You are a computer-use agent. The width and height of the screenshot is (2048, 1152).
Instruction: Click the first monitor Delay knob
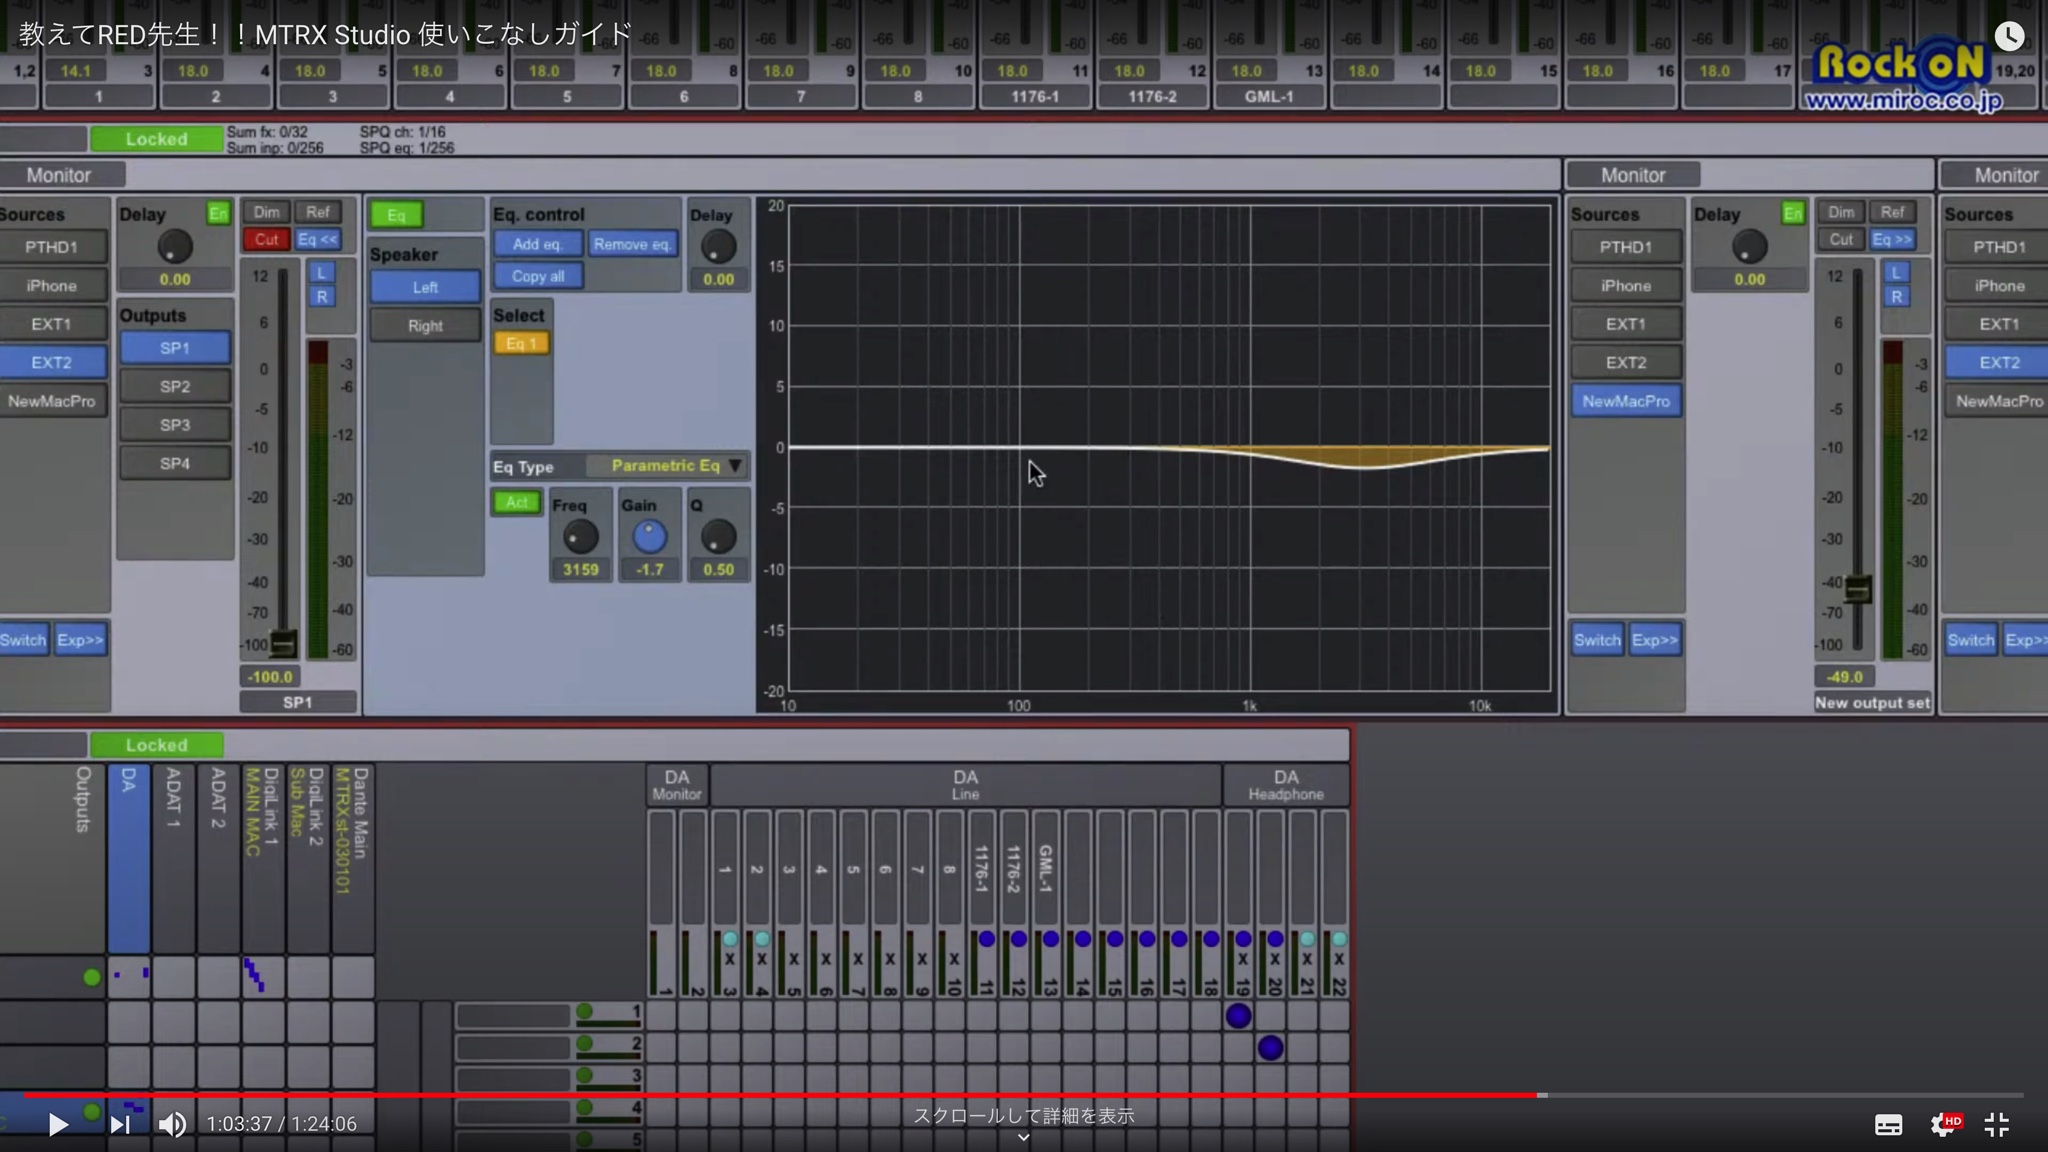[175, 246]
